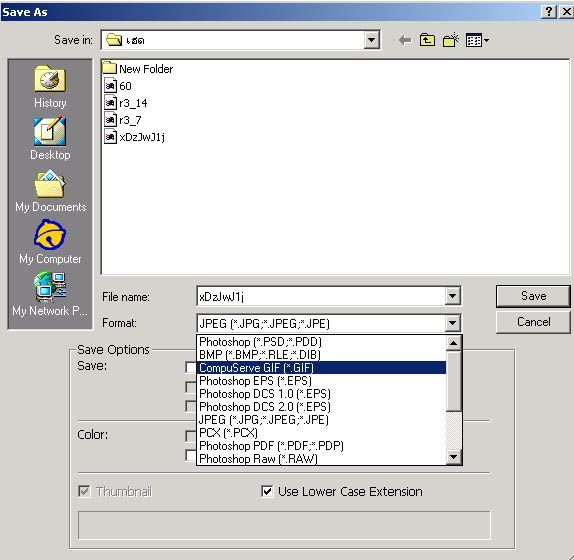
Task: Click the format list scrollbar thumb
Action: point(454,381)
